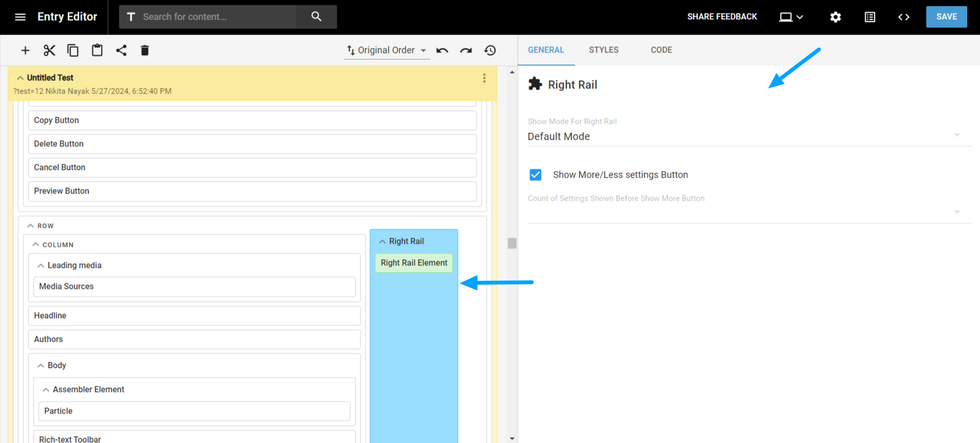Switch to the Code tab
Screen dimensions: 980x443
pos(661,50)
